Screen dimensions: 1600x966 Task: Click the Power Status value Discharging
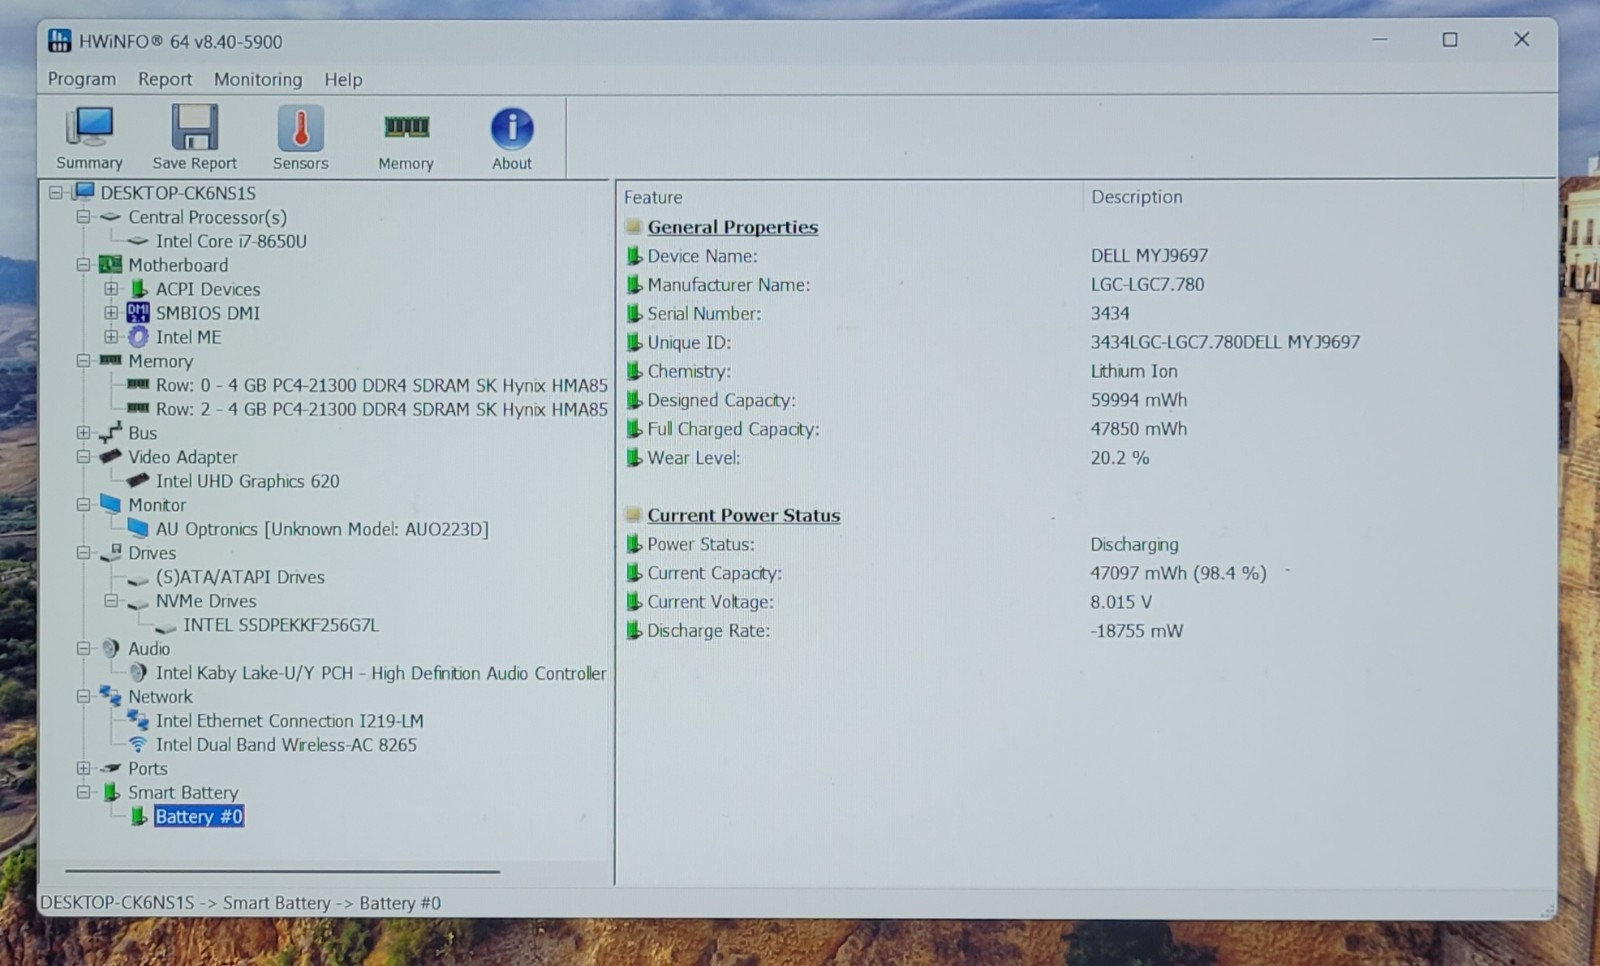(x=1134, y=544)
